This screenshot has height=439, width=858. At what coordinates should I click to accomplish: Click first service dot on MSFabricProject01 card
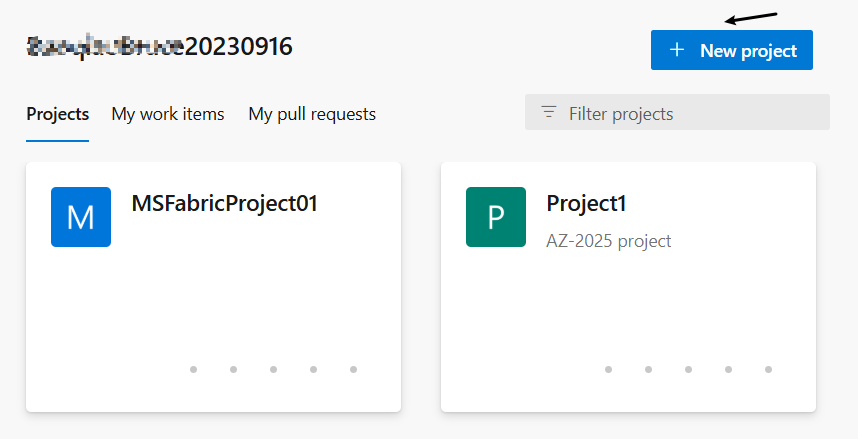(193, 369)
